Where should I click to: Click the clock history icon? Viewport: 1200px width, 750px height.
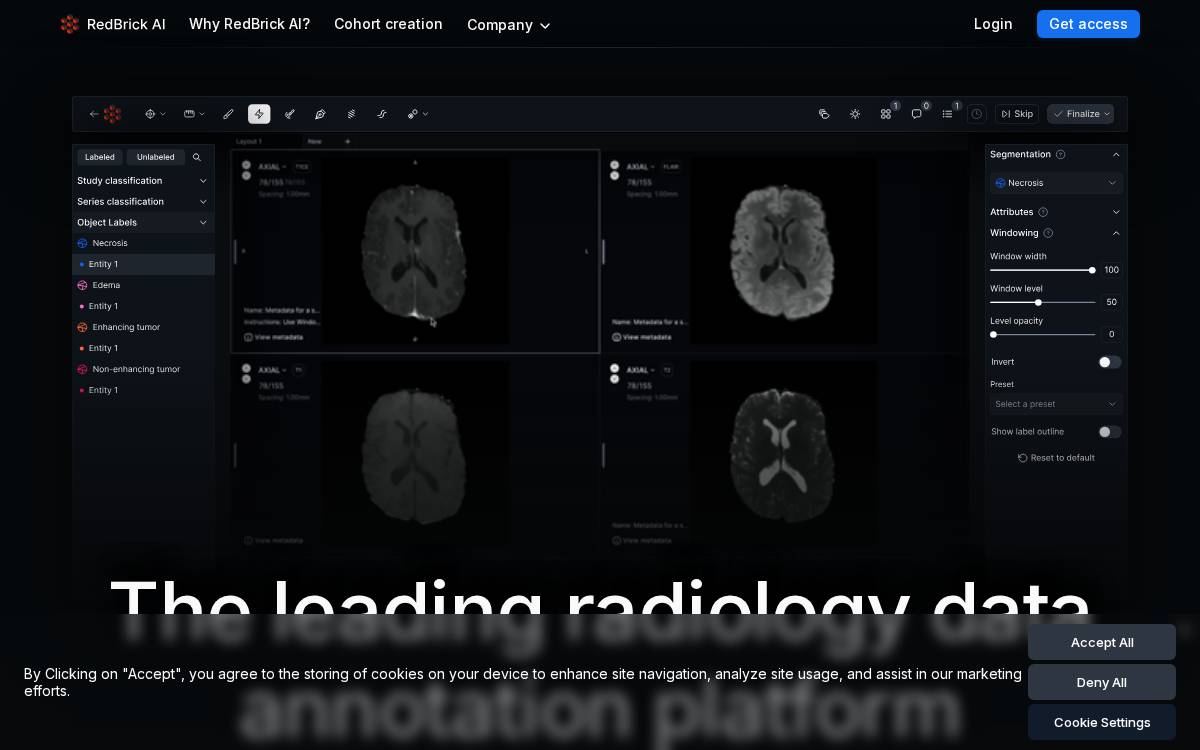click(977, 114)
